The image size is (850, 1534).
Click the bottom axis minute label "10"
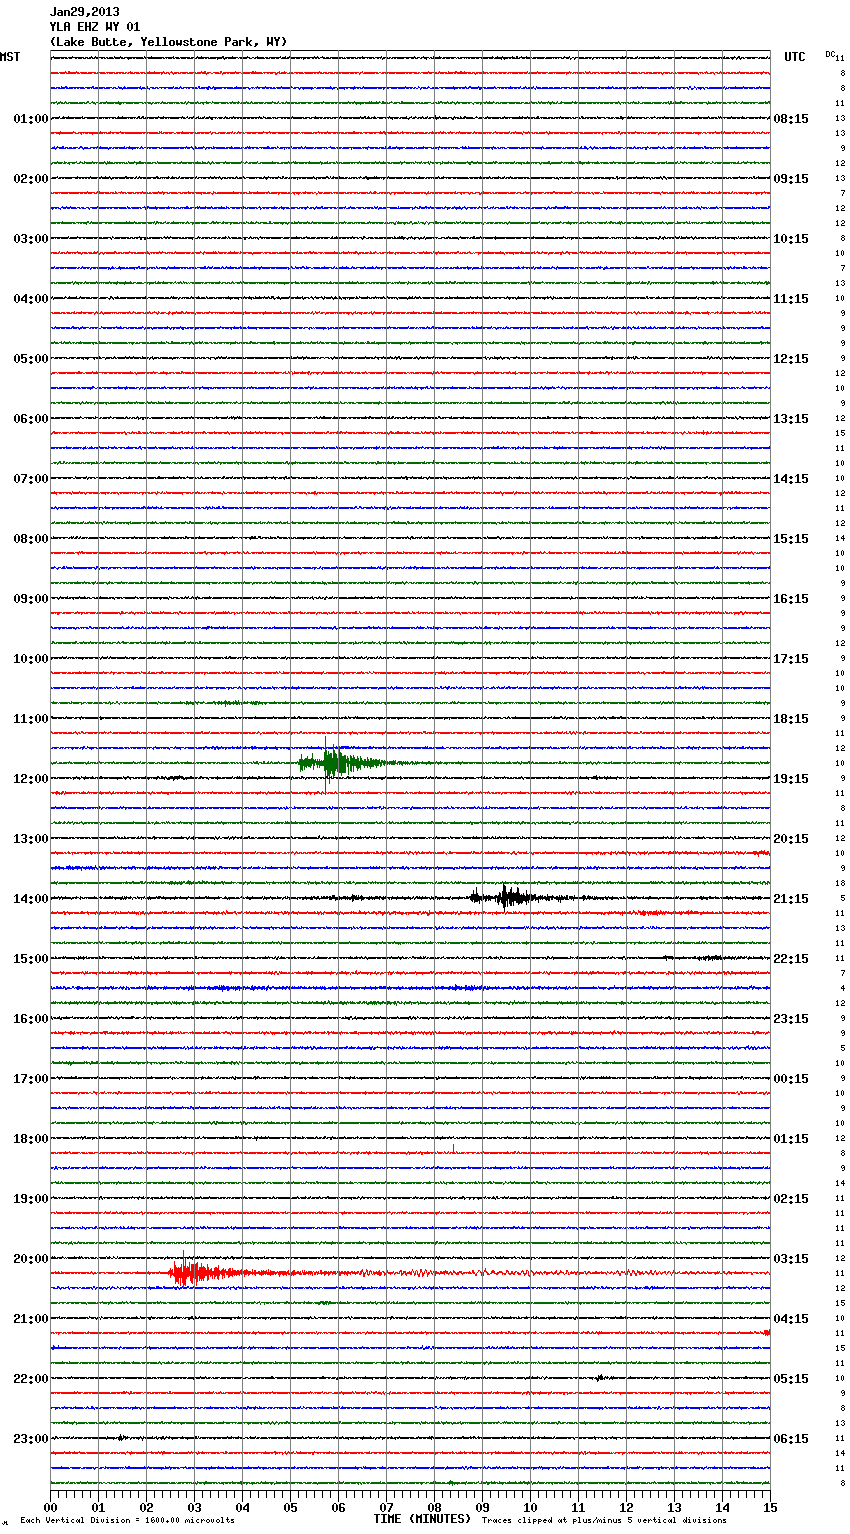click(x=530, y=1507)
